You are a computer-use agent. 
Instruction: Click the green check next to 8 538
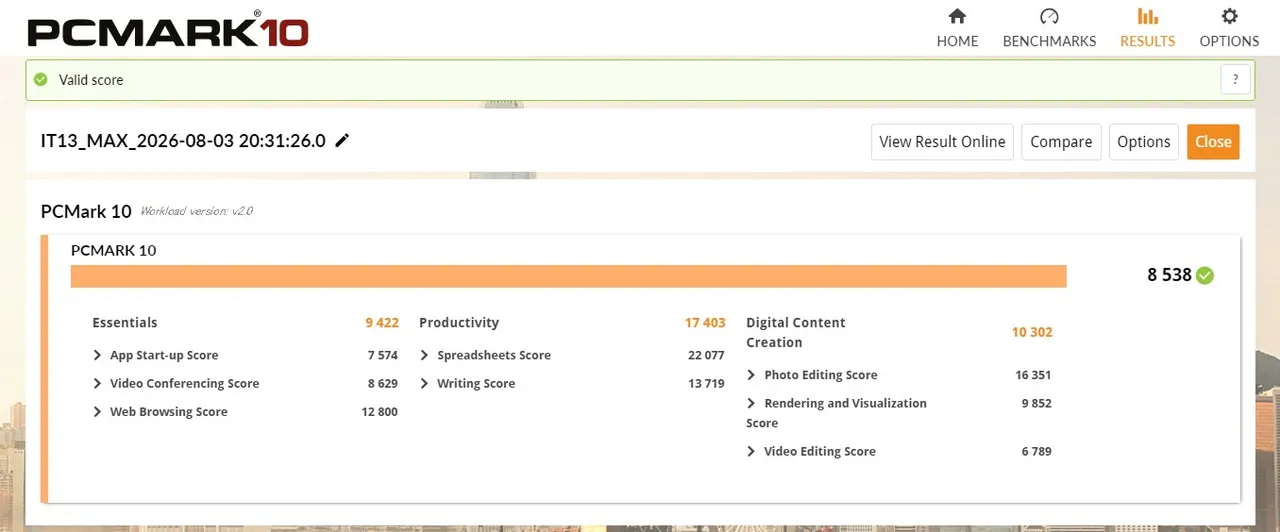click(x=1205, y=275)
